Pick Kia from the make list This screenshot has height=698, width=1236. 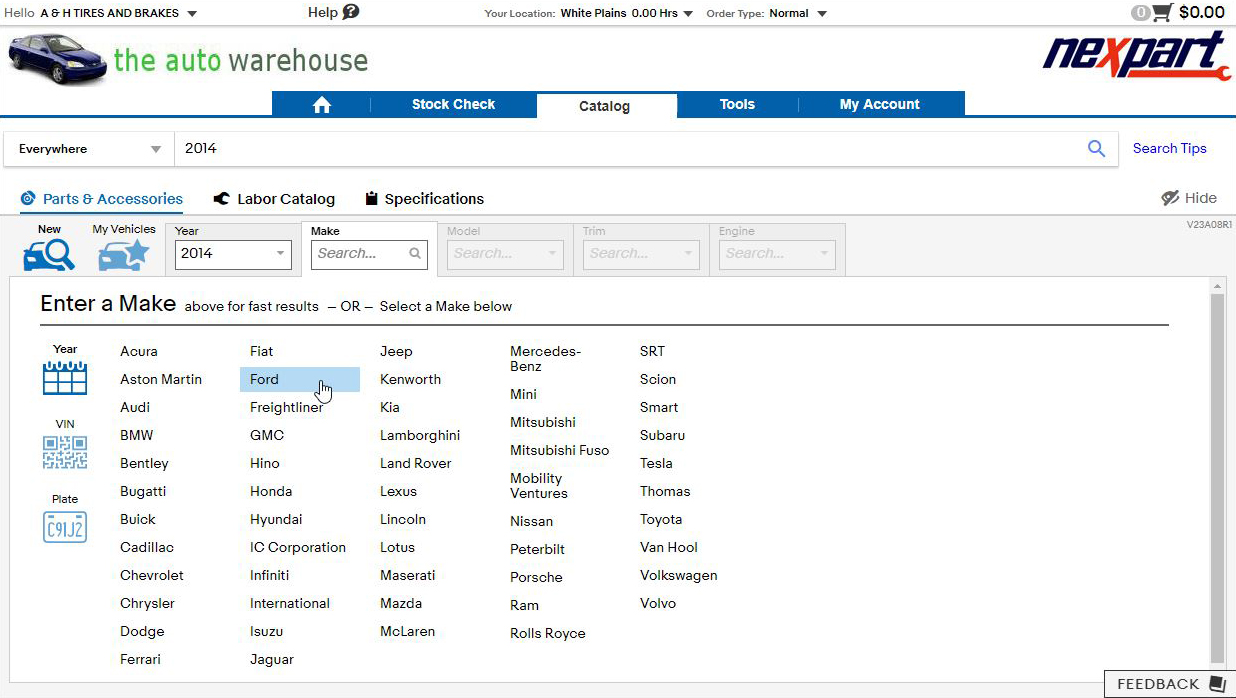coord(390,407)
